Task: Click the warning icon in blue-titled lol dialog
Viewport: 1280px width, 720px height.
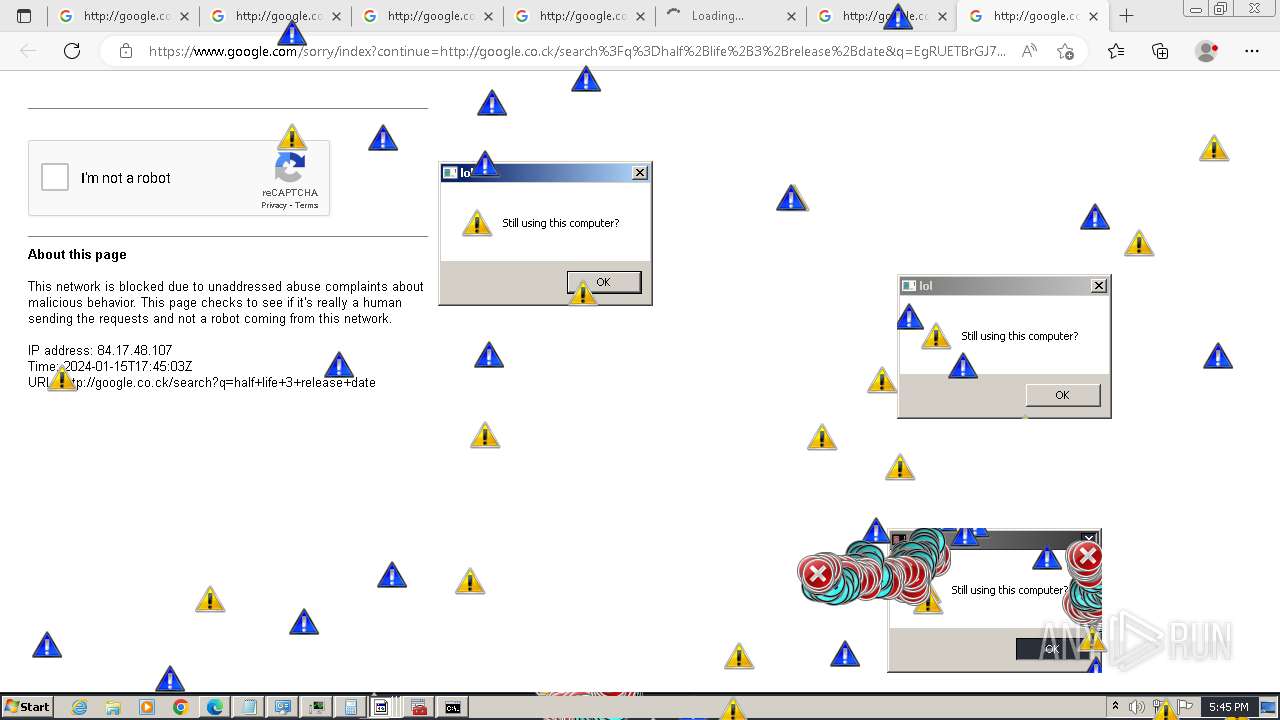Action: coord(477,223)
